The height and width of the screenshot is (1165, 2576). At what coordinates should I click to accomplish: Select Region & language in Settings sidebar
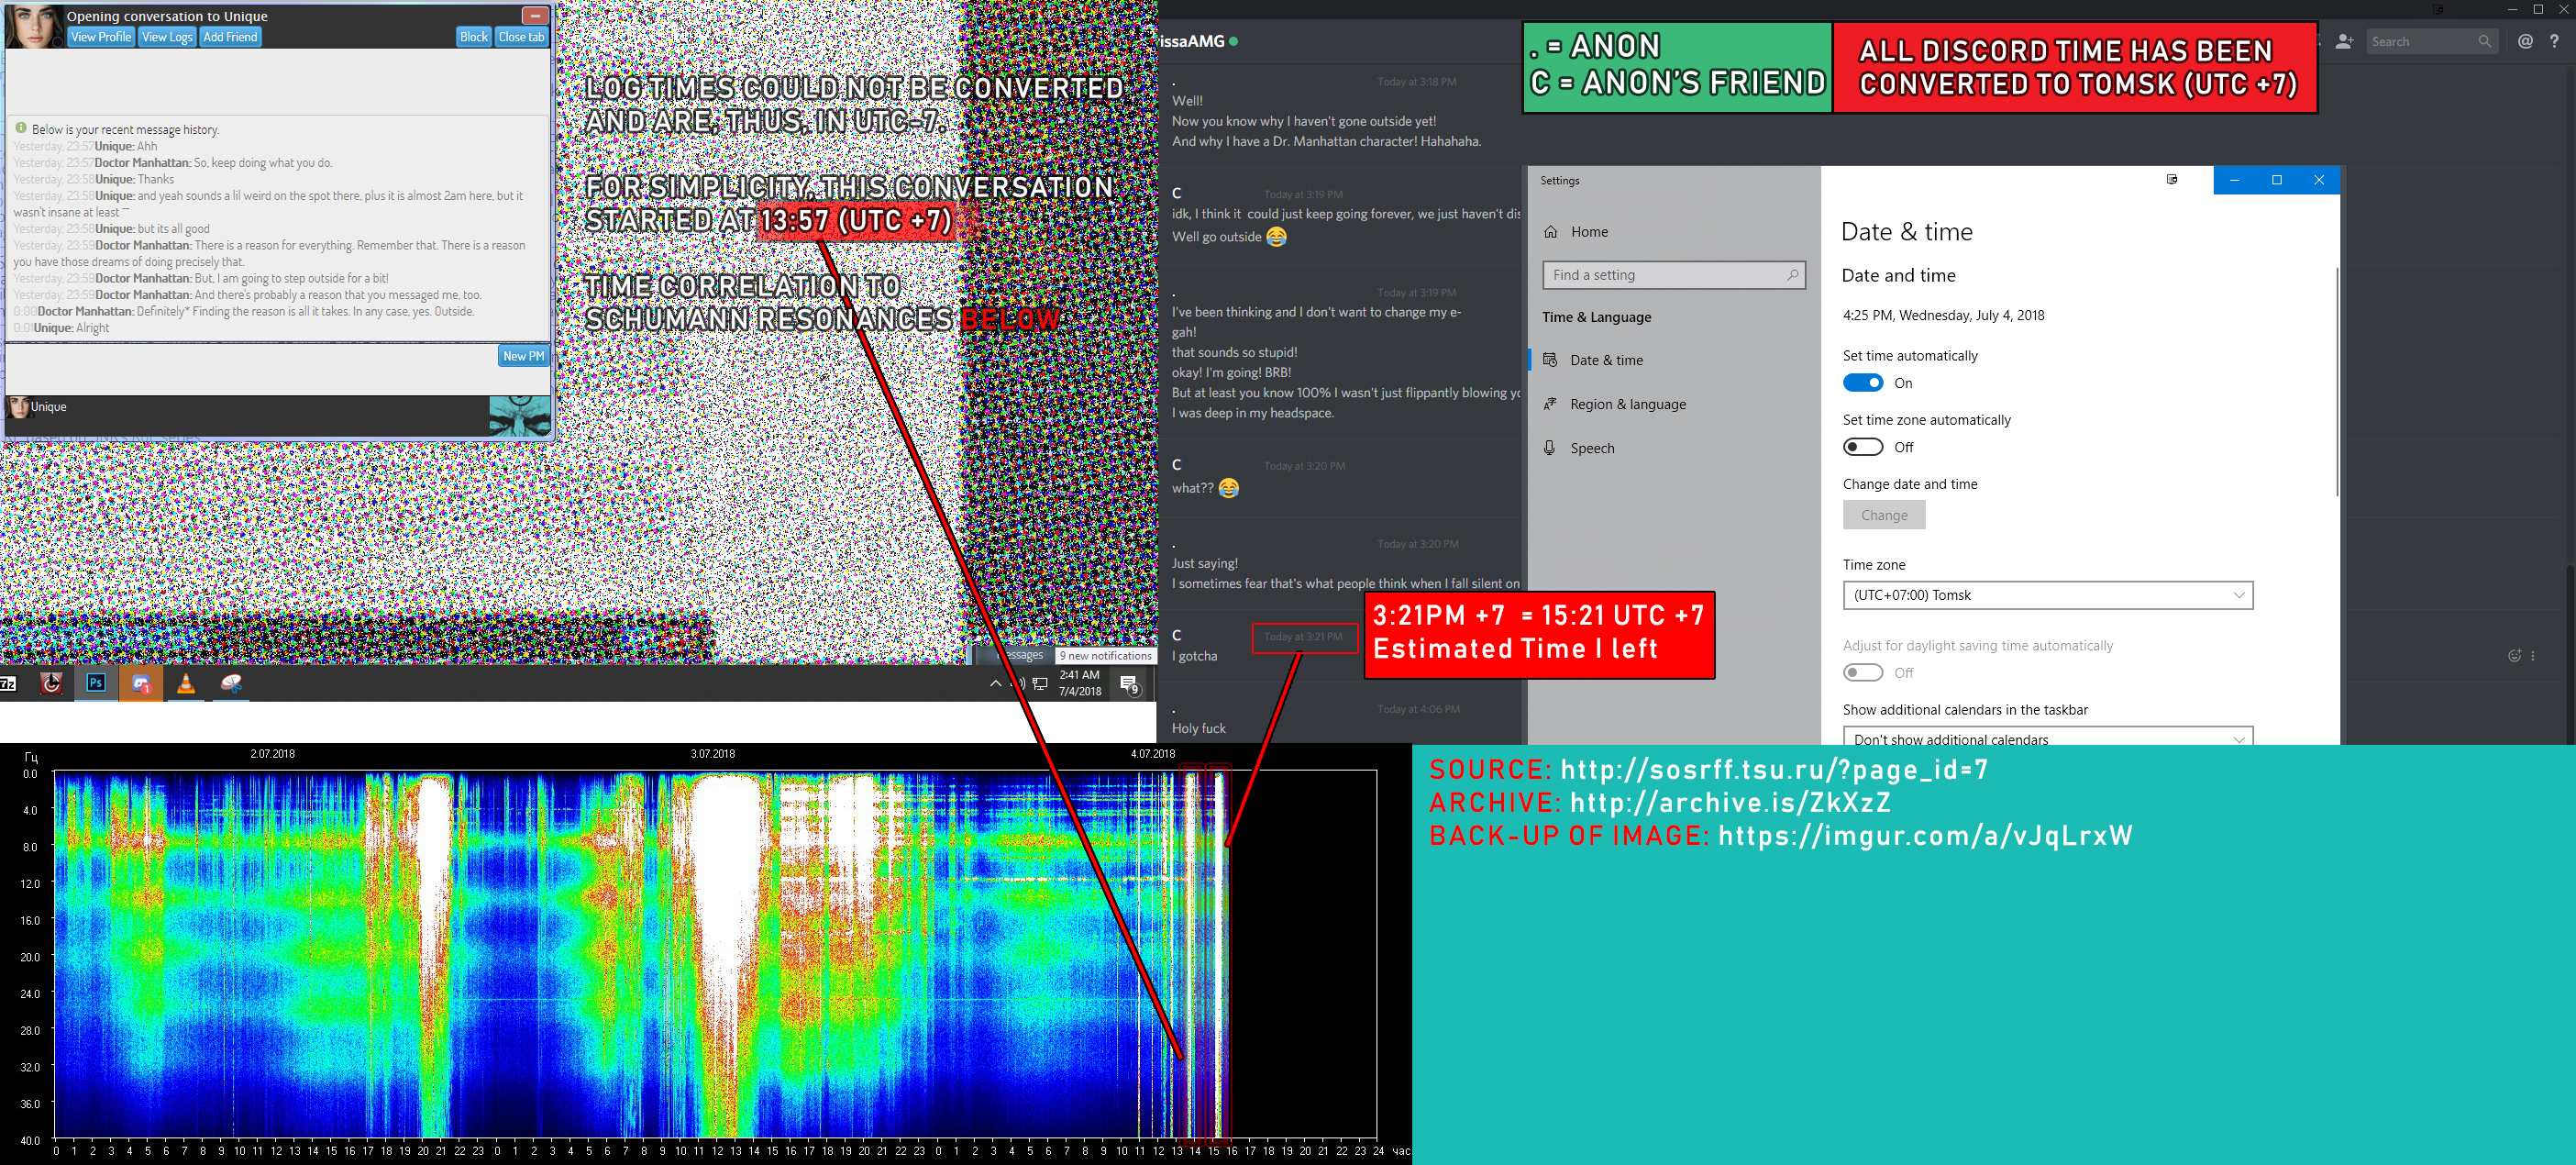[1673, 404]
